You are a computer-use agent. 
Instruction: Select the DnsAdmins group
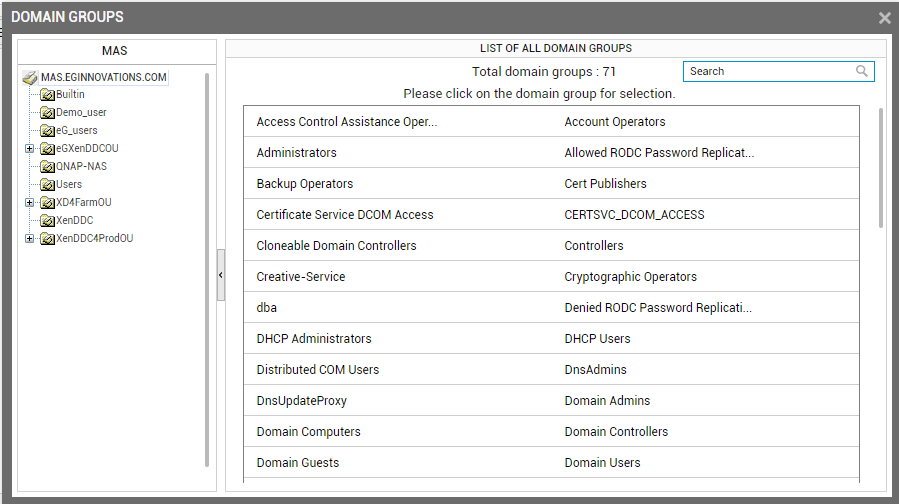click(x=595, y=369)
